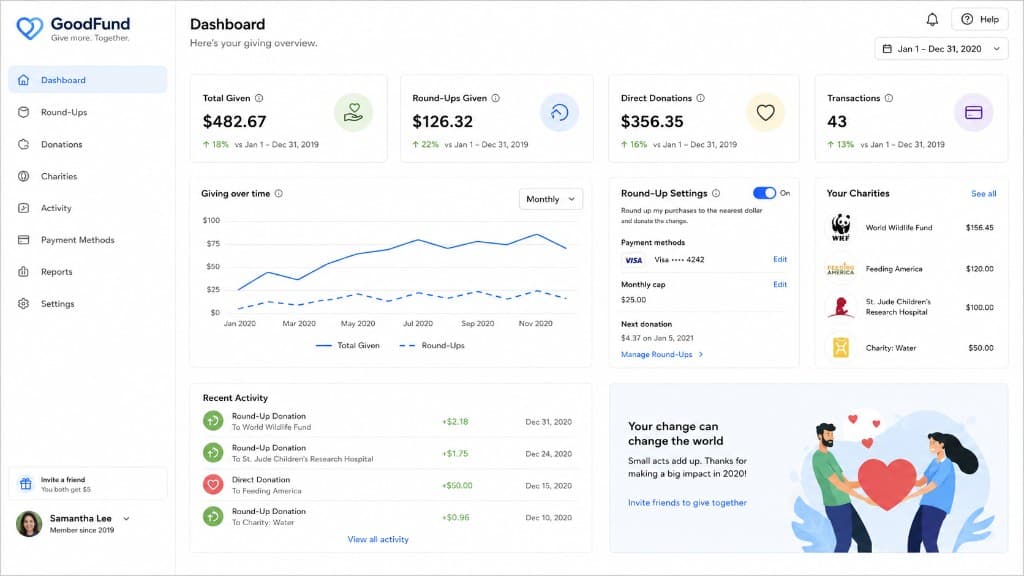Click the Round-Up Donation icon dated Dec 24, 2020

click(213, 453)
